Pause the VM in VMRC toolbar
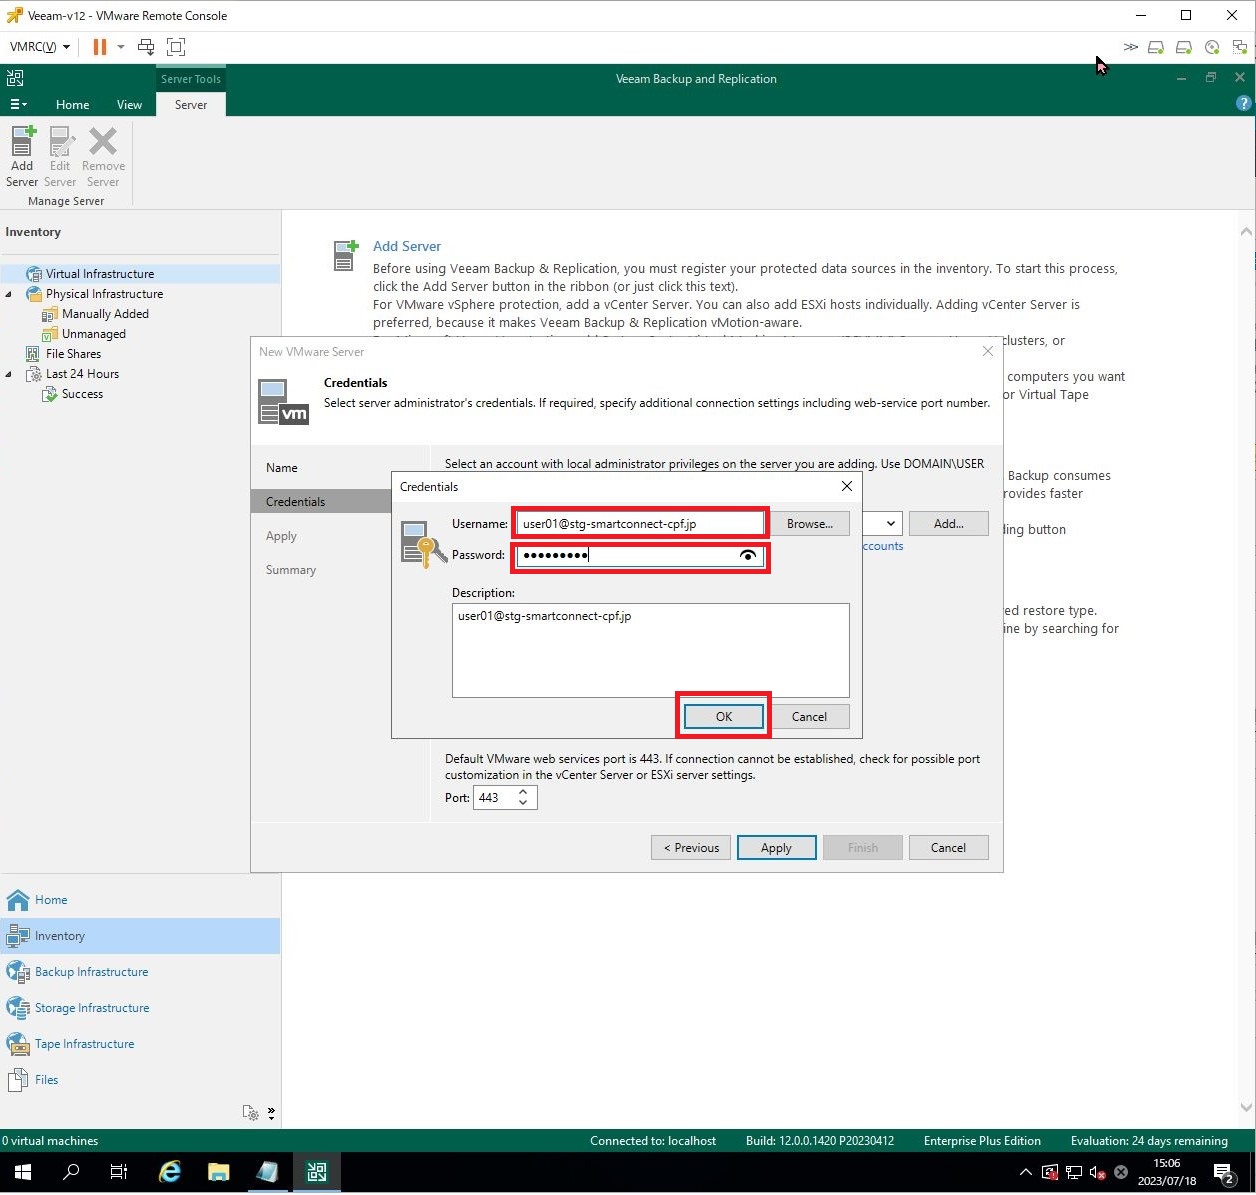The height and width of the screenshot is (1195, 1256). [x=99, y=47]
